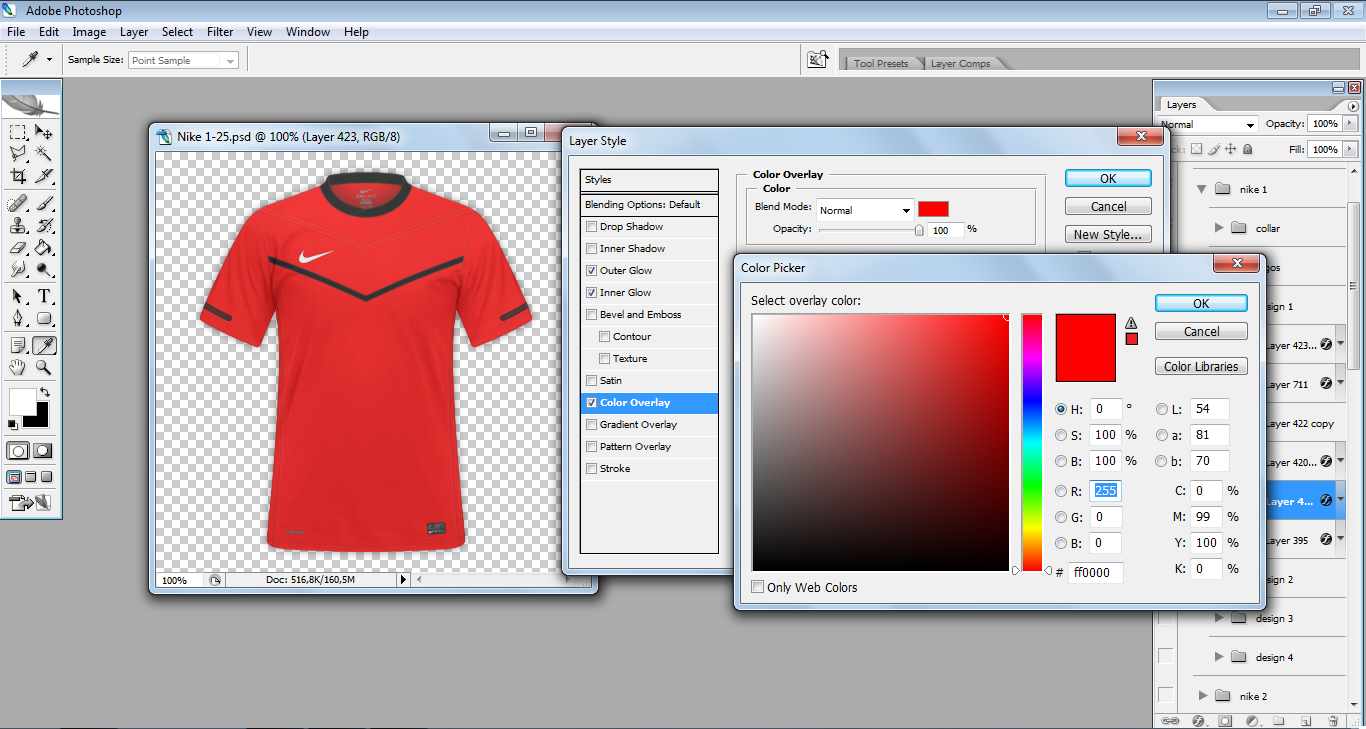Expand the nike 2 group

pos(1203,696)
